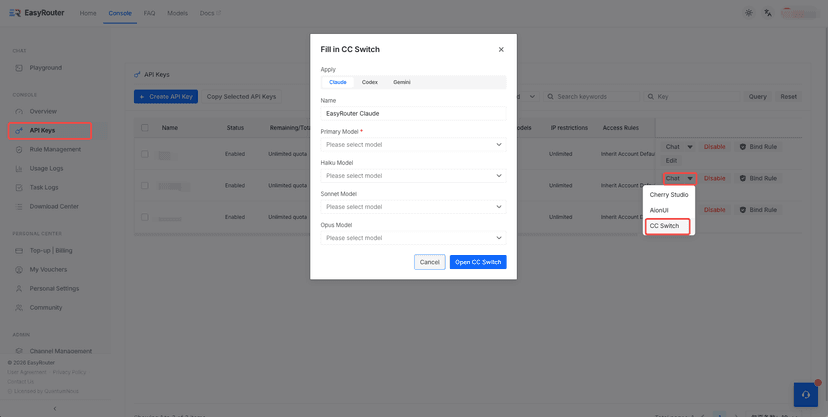This screenshot has width=828, height=417.
Task: Click the EasyRouter logo icon
Action: (15, 13)
